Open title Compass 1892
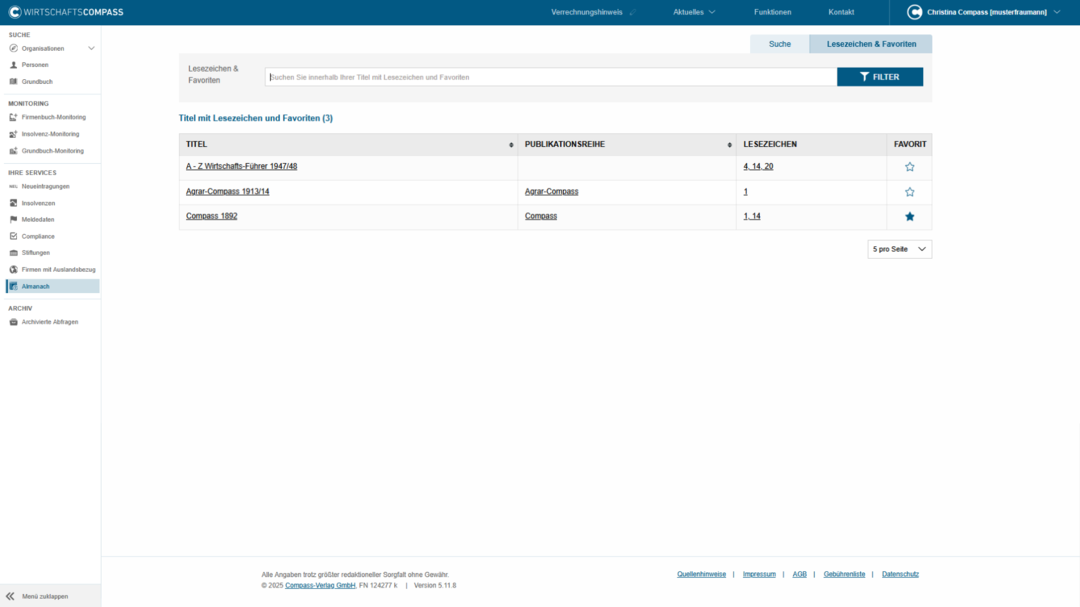This screenshot has width=1080, height=607. [211, 216]
